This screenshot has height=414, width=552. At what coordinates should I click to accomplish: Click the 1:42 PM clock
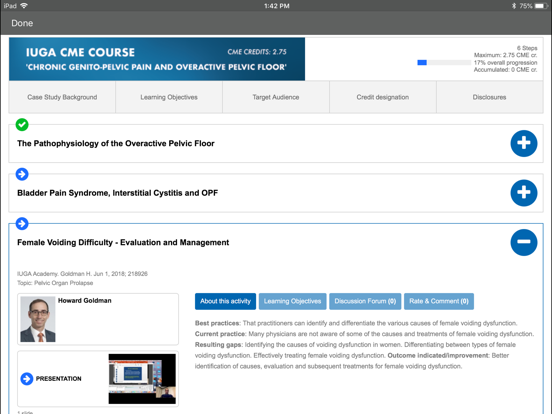coord(277,6)
